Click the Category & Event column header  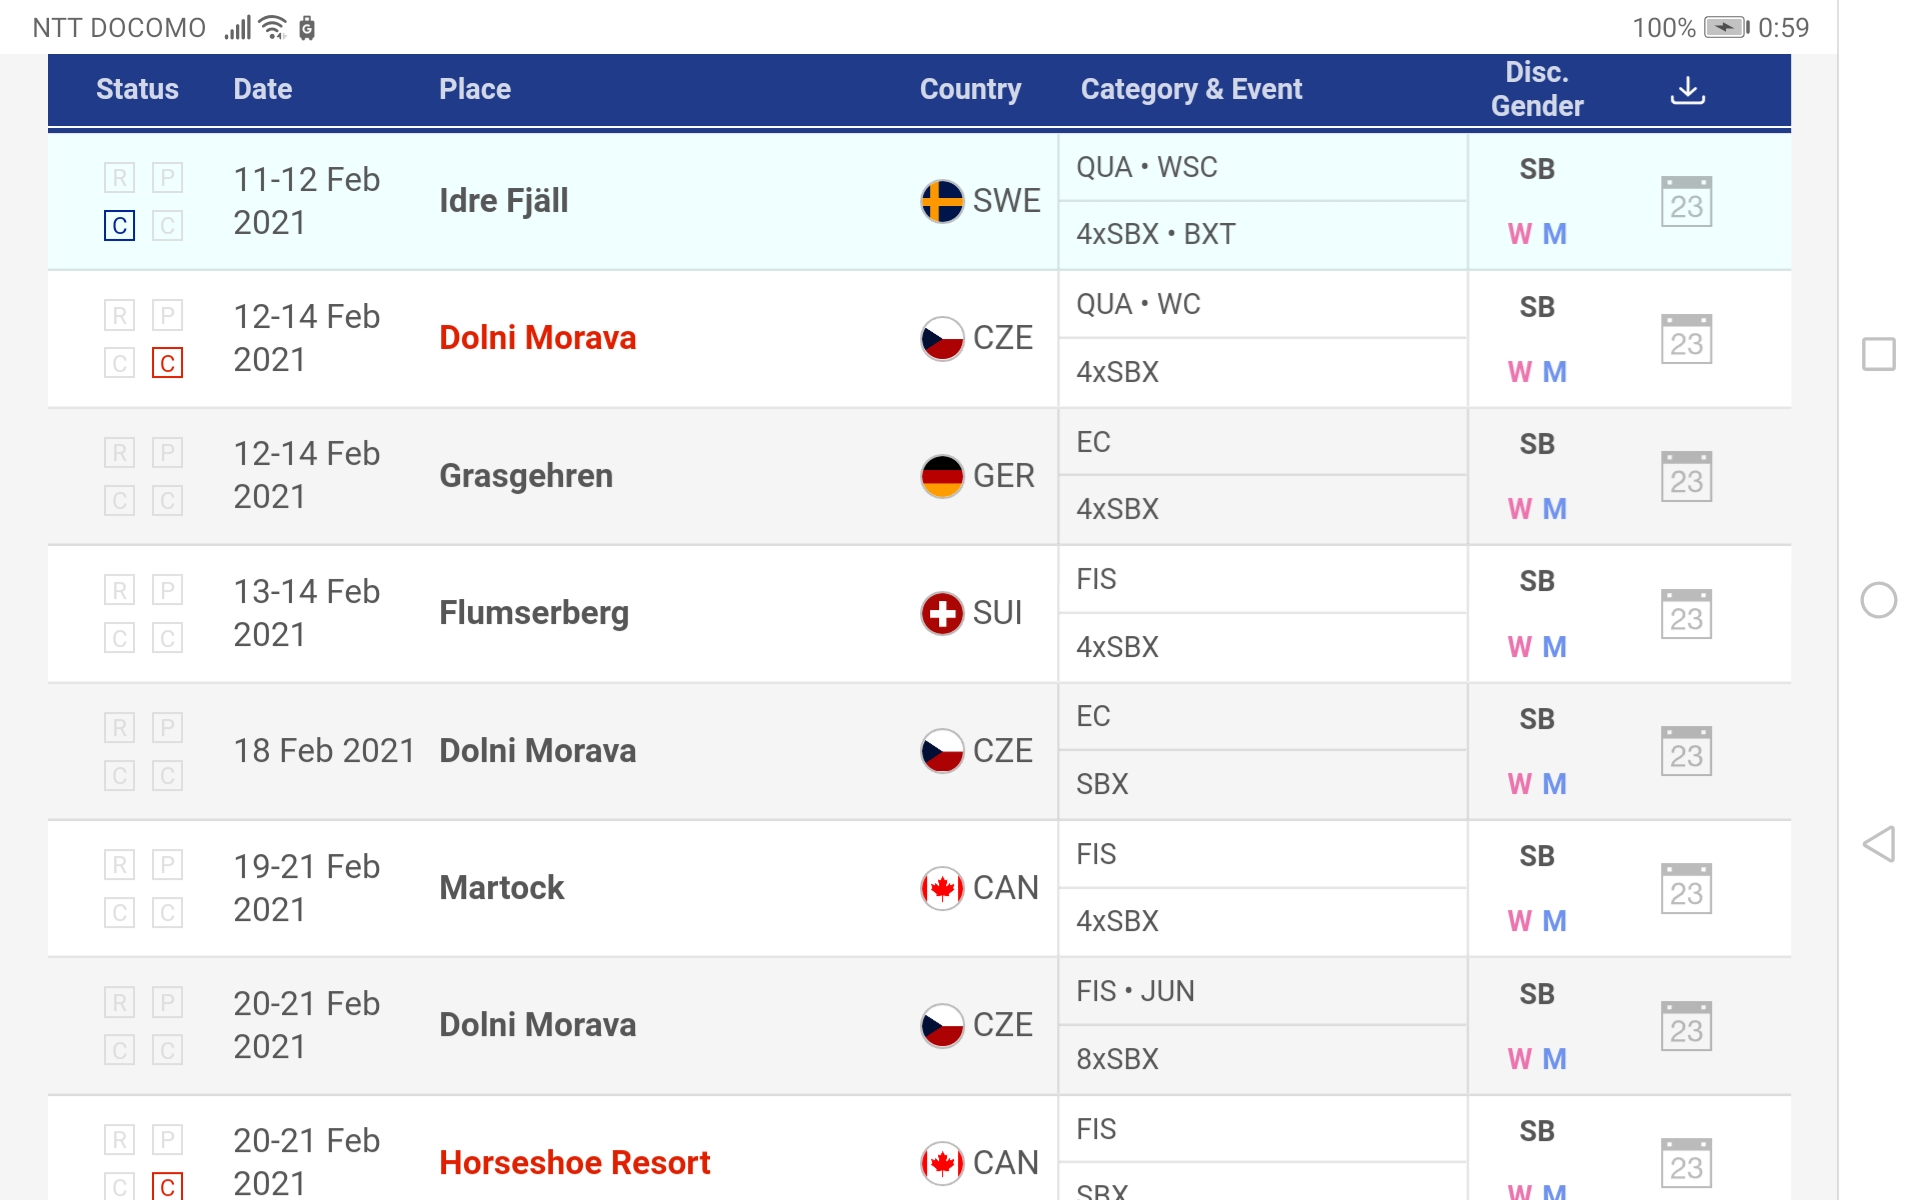[x=1190, y=90]
